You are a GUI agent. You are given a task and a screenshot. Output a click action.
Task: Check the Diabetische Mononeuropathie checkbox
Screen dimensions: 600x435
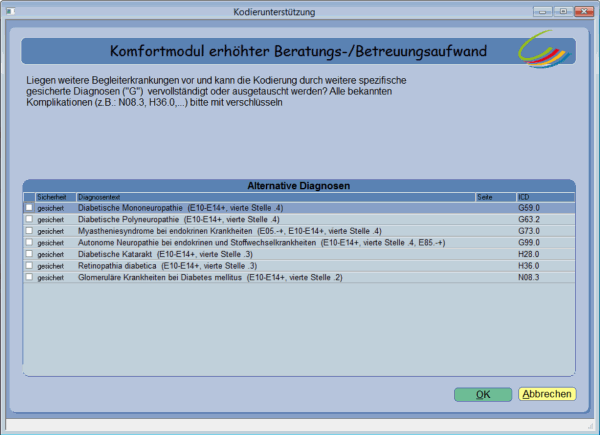(29, 207)
